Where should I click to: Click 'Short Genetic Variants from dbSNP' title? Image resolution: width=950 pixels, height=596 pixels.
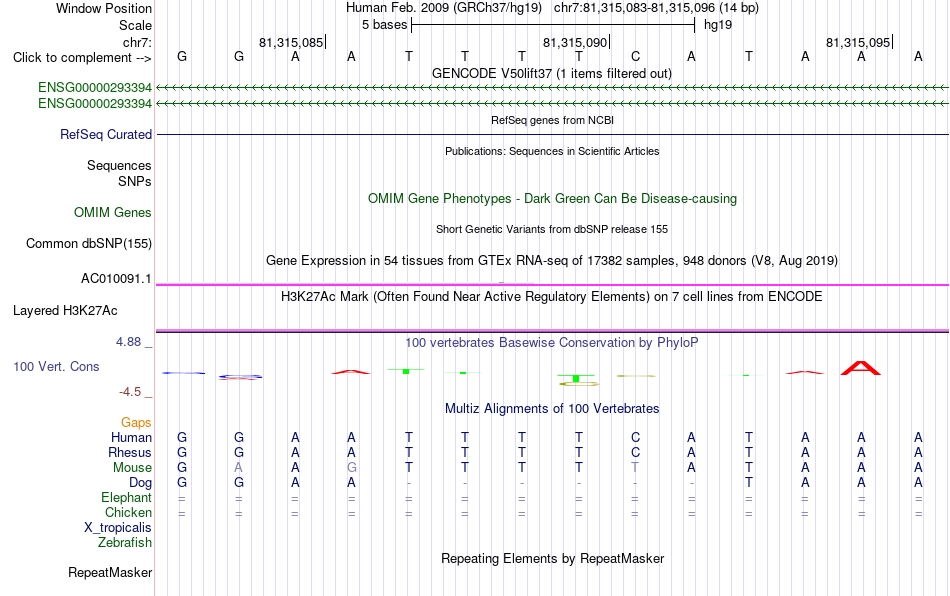click(x=552, y=229)
